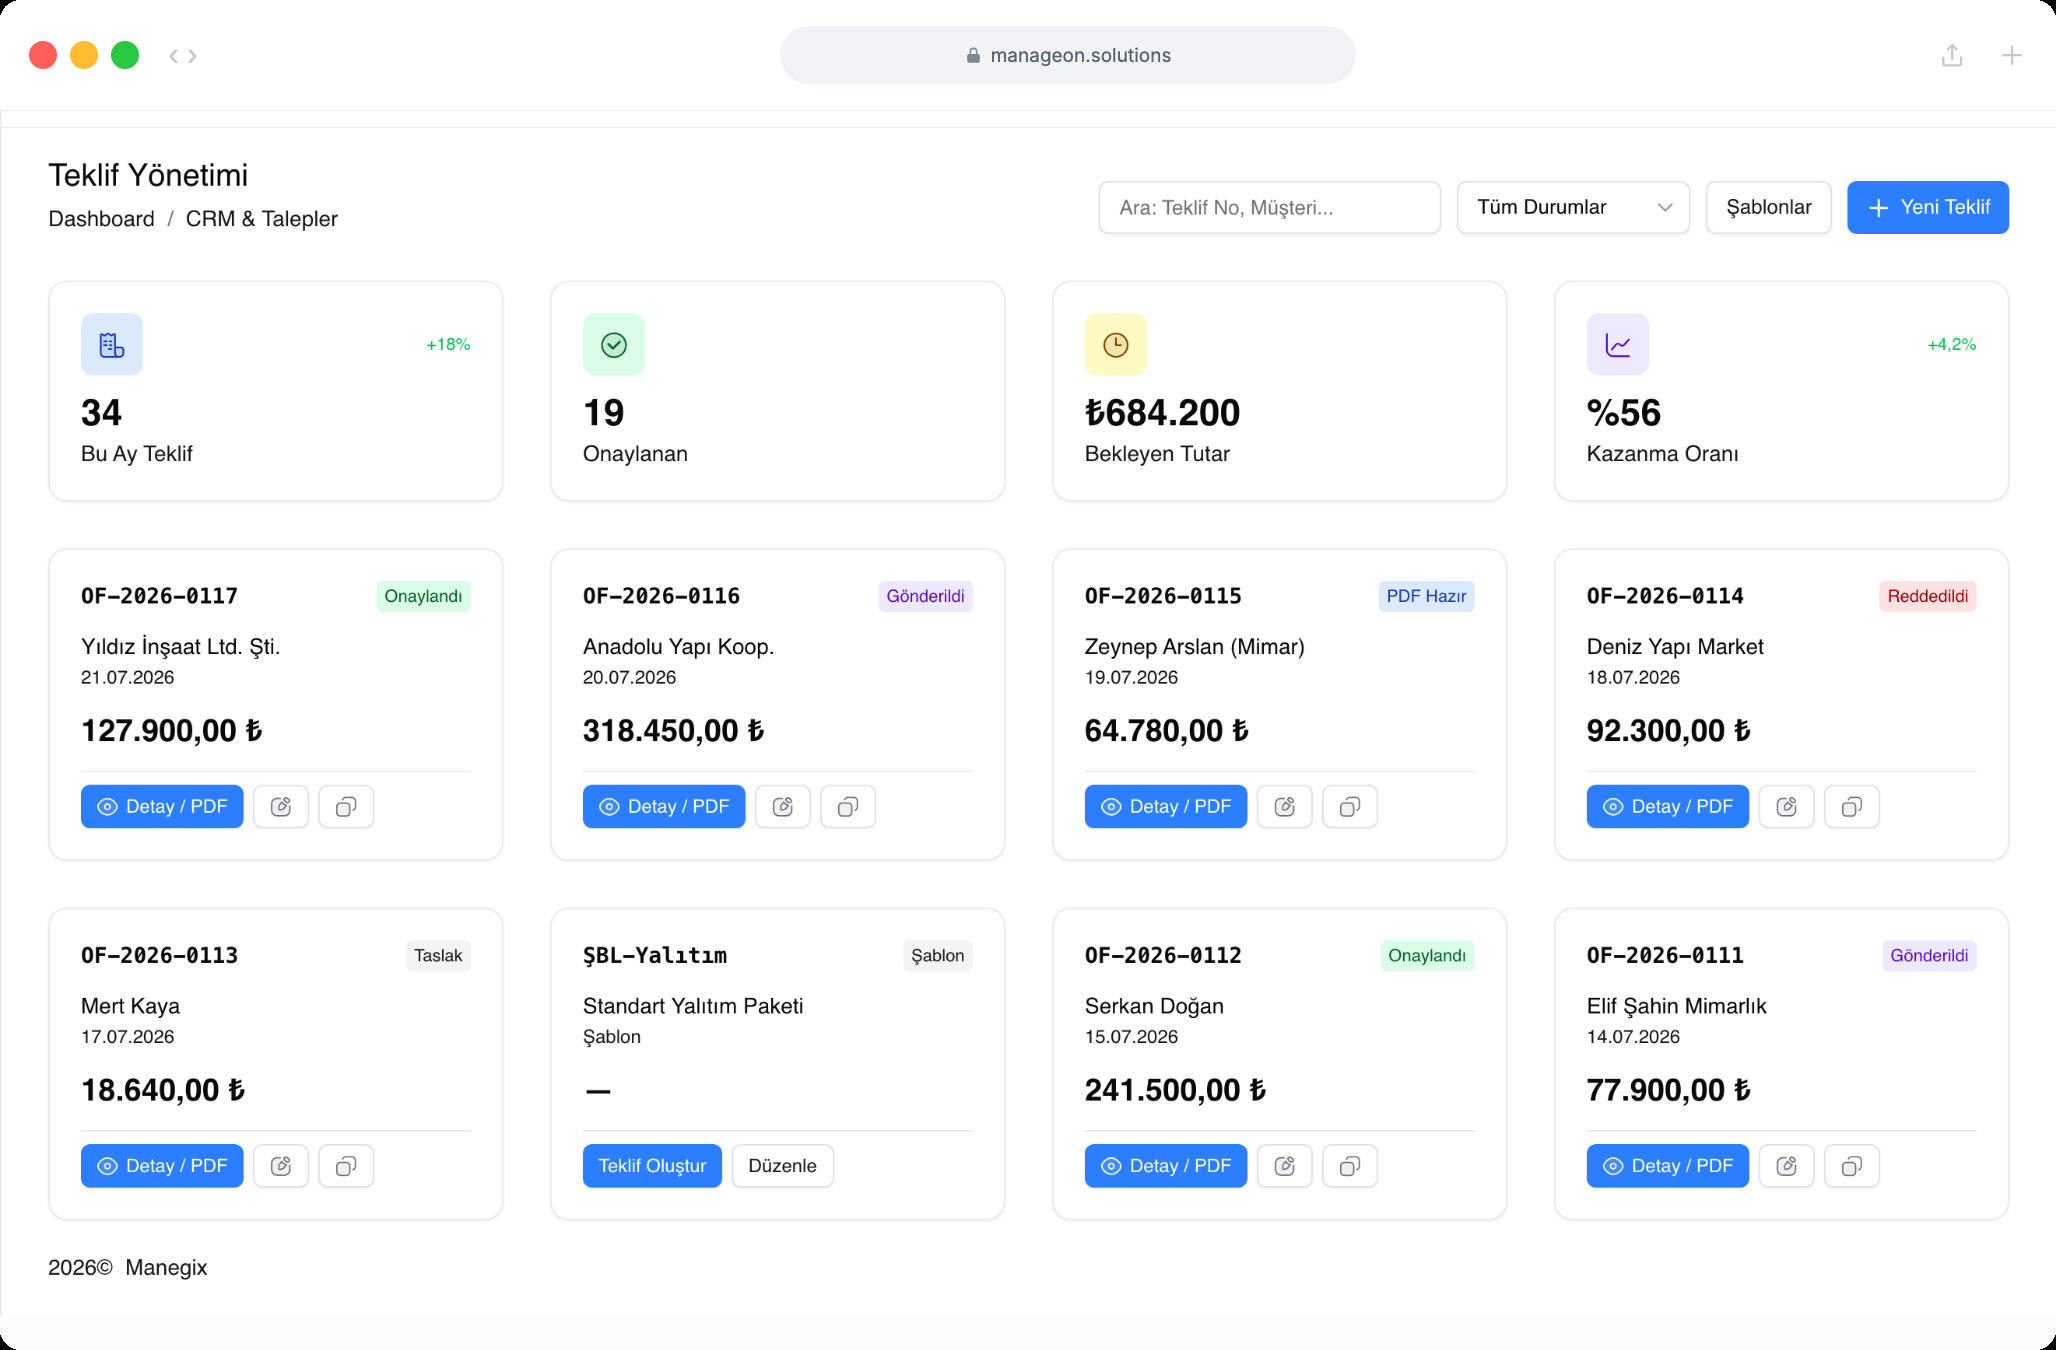Edit the Serkan Doğan offer via pencil icon

pyautogui.click(x=1285, y=1166)
